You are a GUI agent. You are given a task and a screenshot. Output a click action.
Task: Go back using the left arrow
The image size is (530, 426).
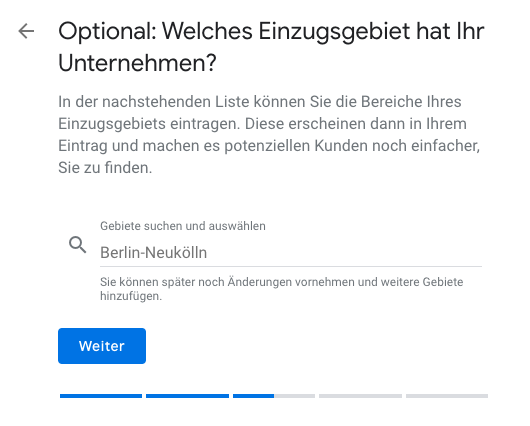tap(26, 31)
